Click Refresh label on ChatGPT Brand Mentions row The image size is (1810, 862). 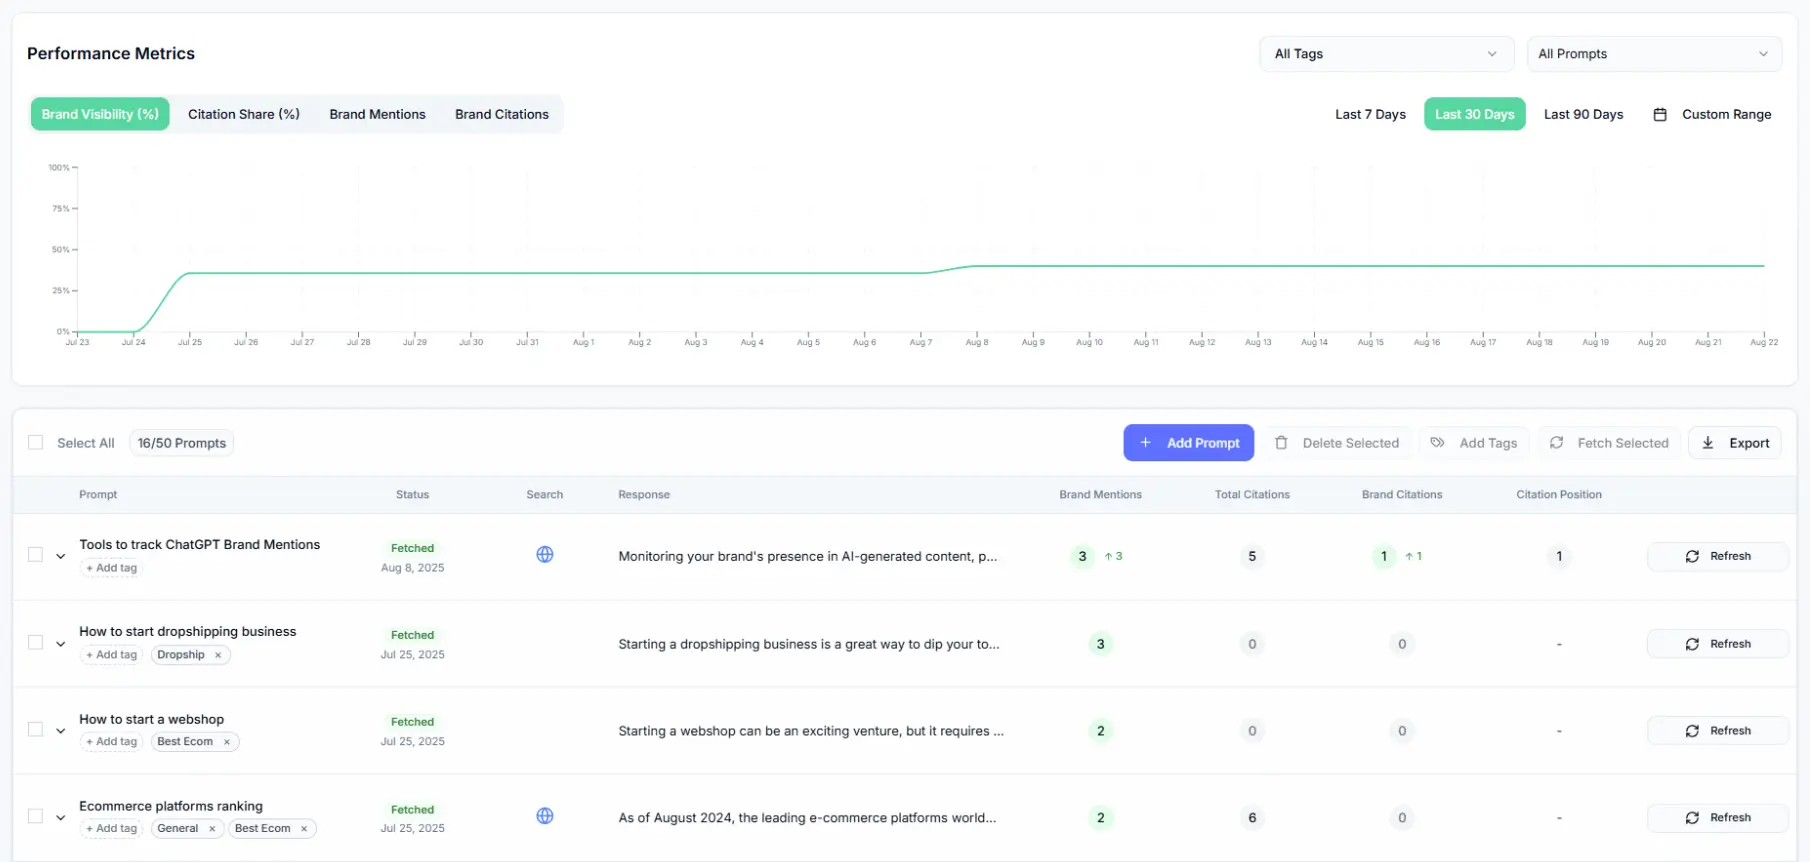coord(1730,556)
